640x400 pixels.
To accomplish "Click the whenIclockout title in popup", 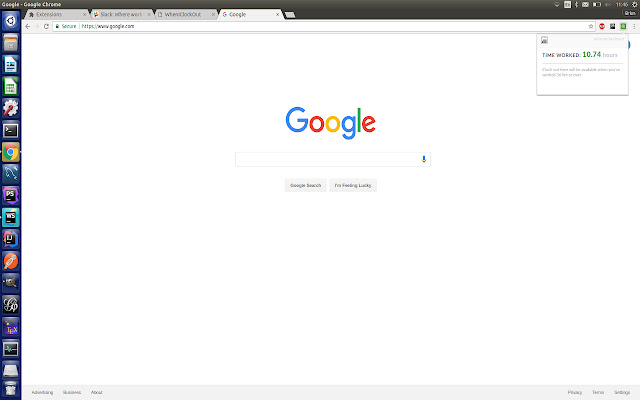I will pos(609,39).
